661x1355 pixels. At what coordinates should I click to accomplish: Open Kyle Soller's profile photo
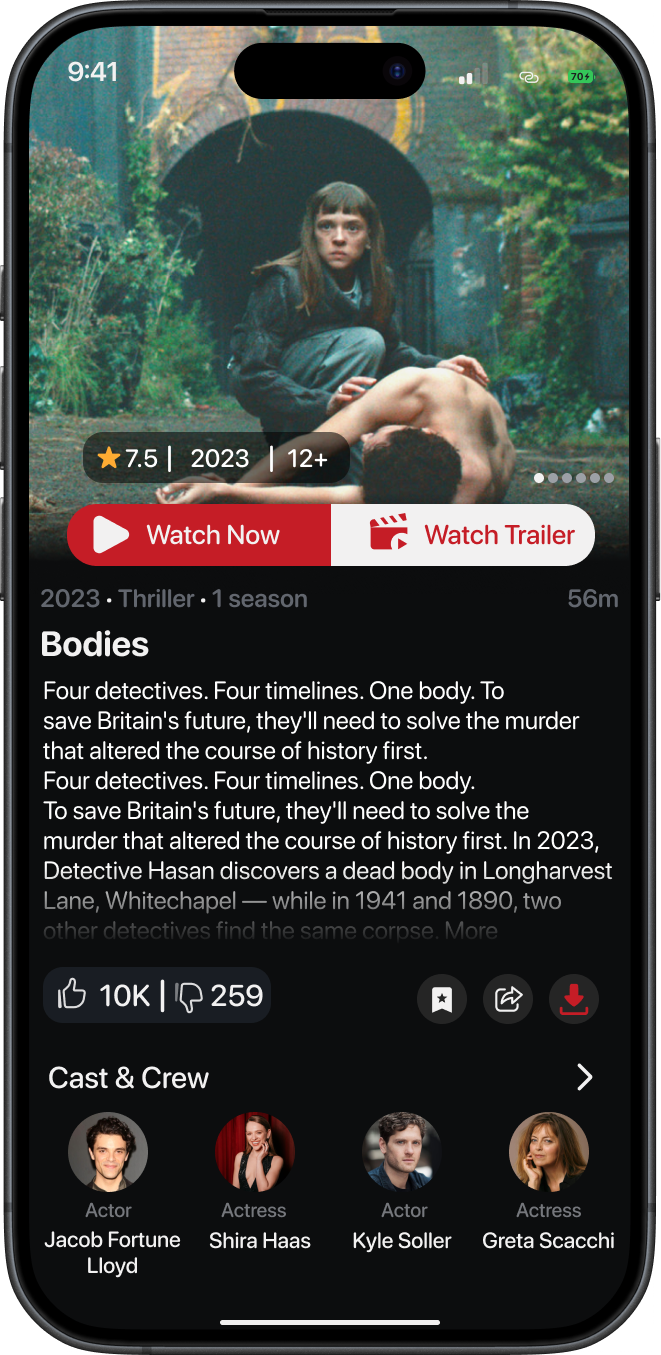[402, 1152]
